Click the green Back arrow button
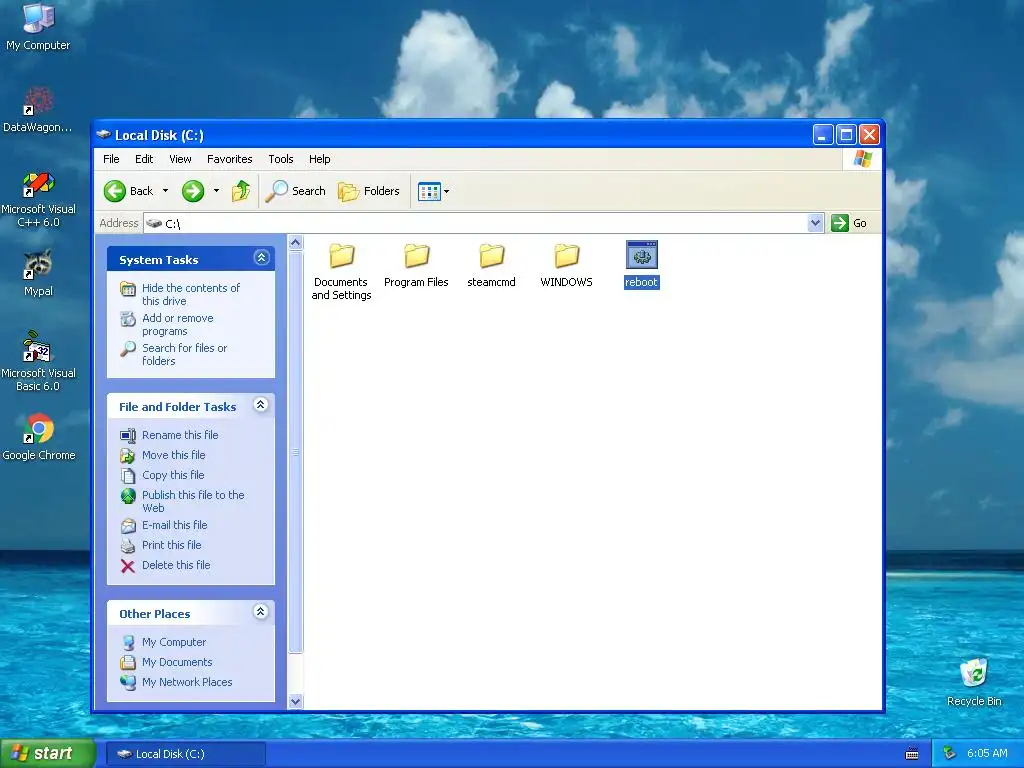This screenshot has height=768, width=1024. [115, 191]
